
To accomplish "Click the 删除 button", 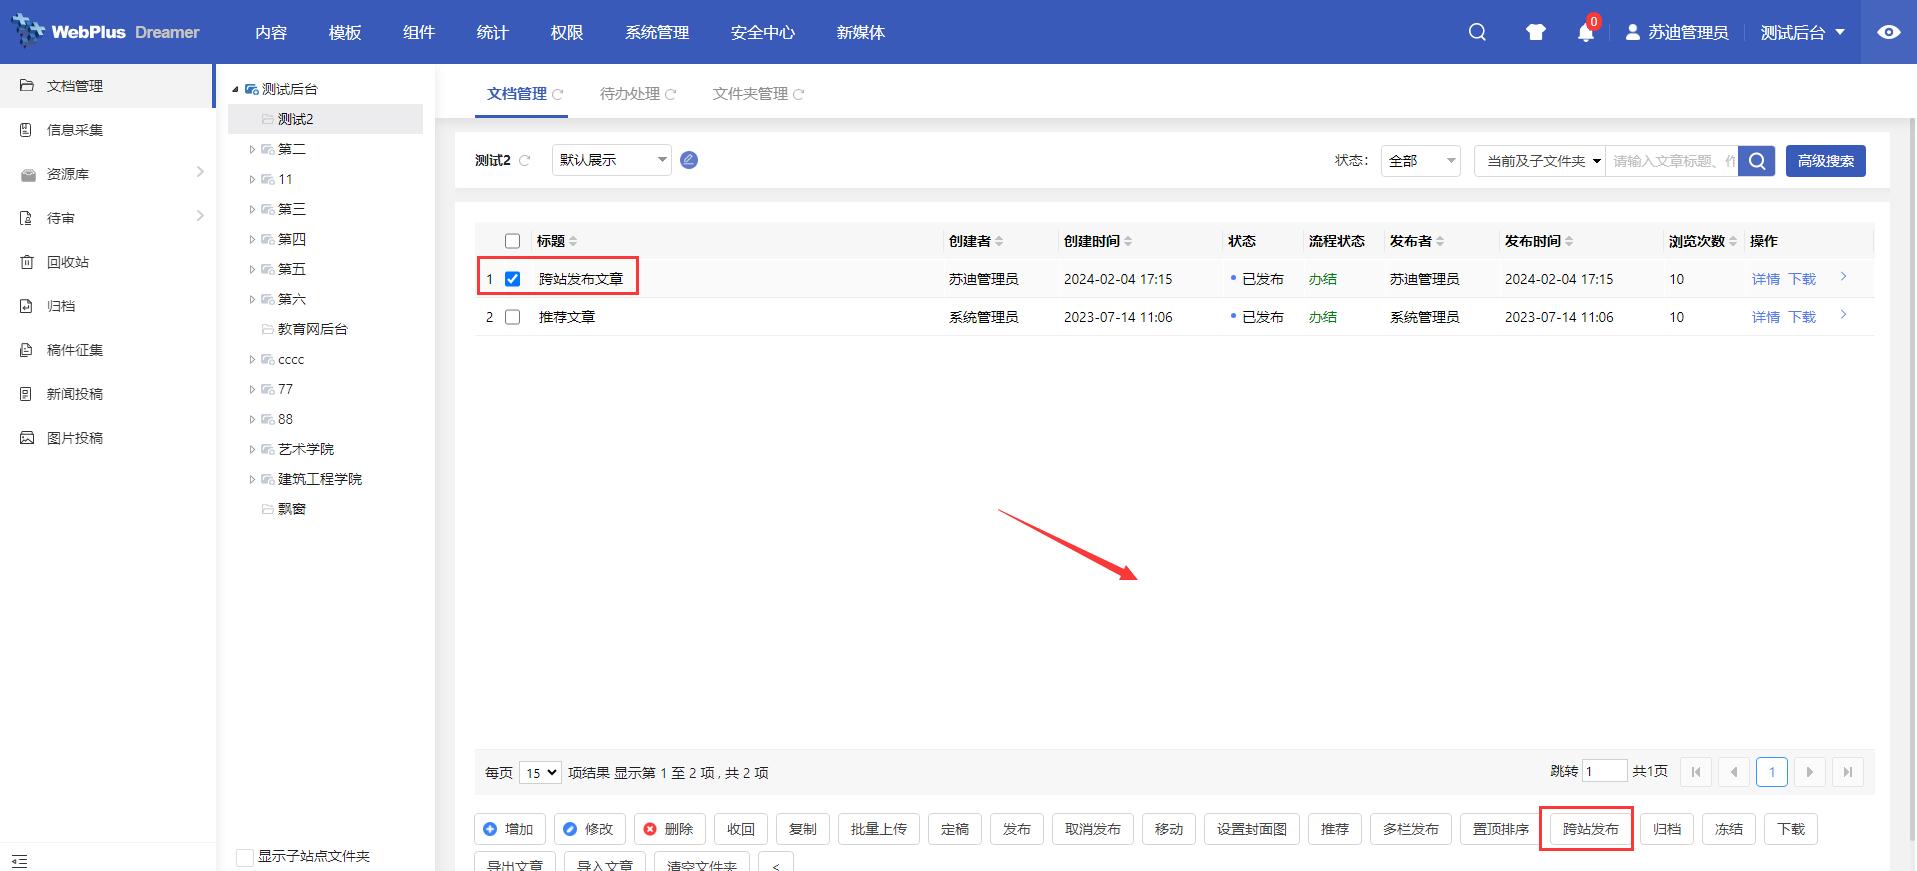I will pos(668,829).
